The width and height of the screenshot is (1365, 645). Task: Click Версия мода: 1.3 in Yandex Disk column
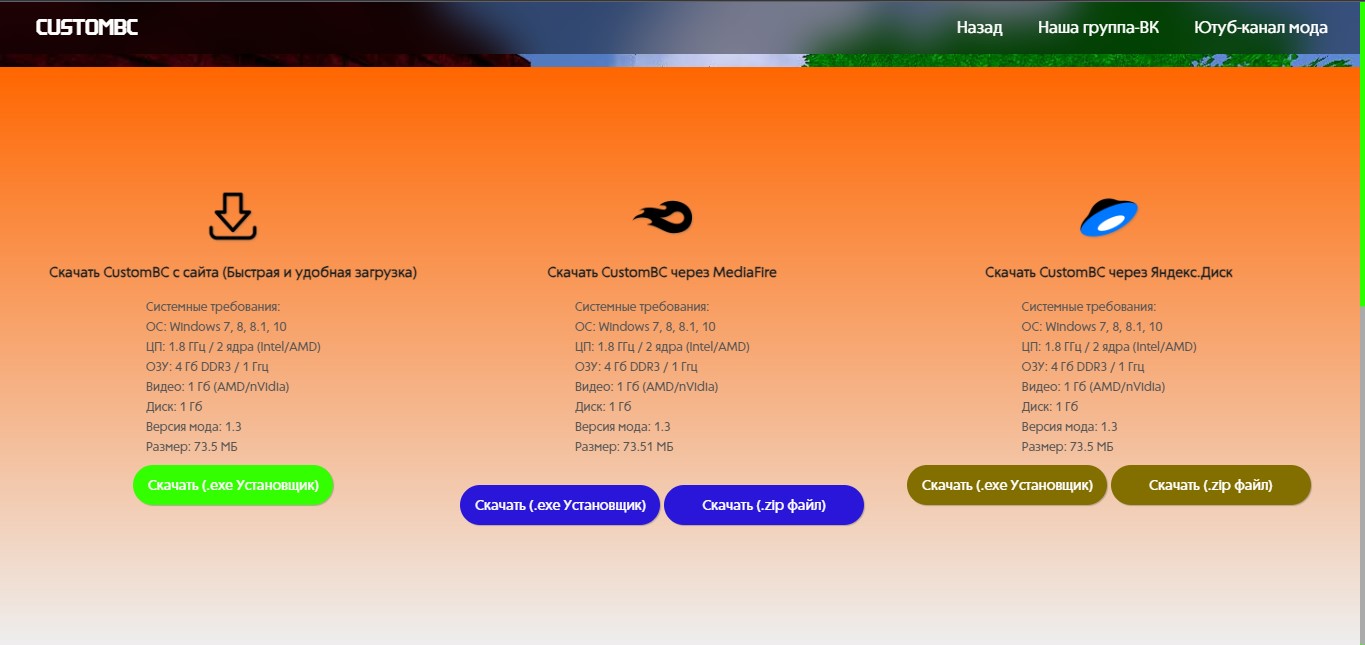1070,427
